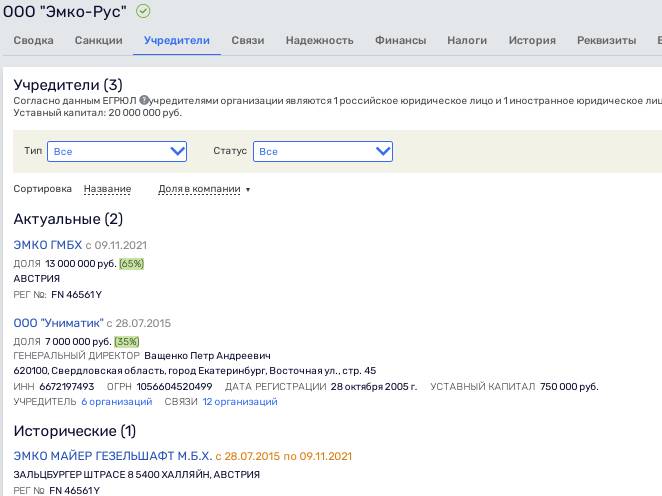Click the АВСТРИЯ country label
This screenshot has width=662, height=496.
point(37,279)
